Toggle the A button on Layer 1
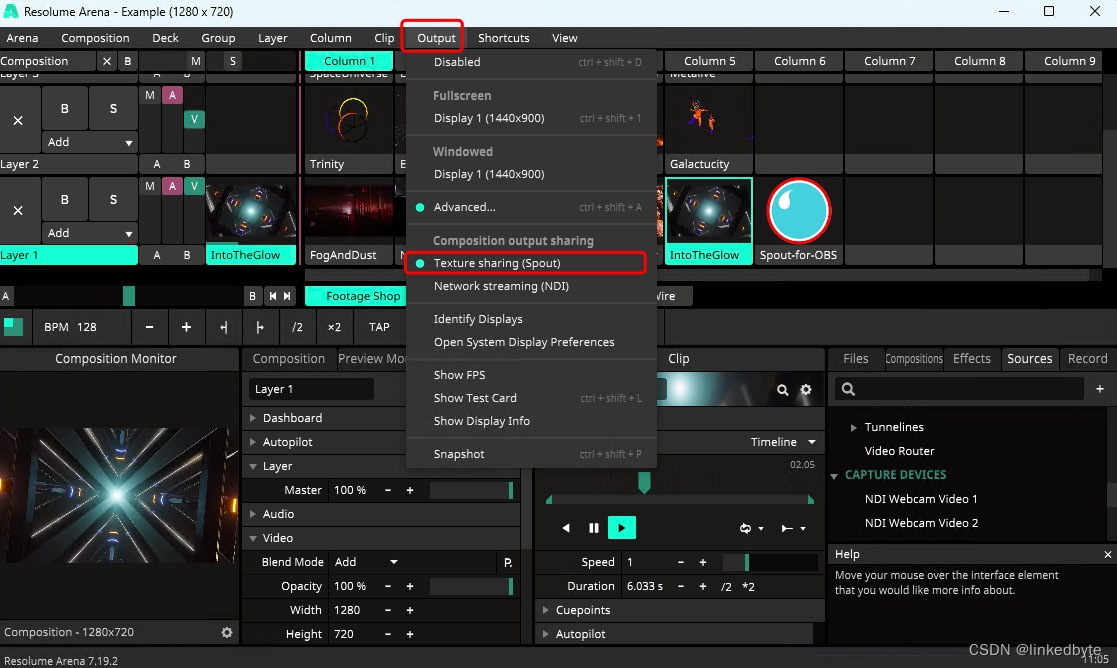 [x=172, y=186]
